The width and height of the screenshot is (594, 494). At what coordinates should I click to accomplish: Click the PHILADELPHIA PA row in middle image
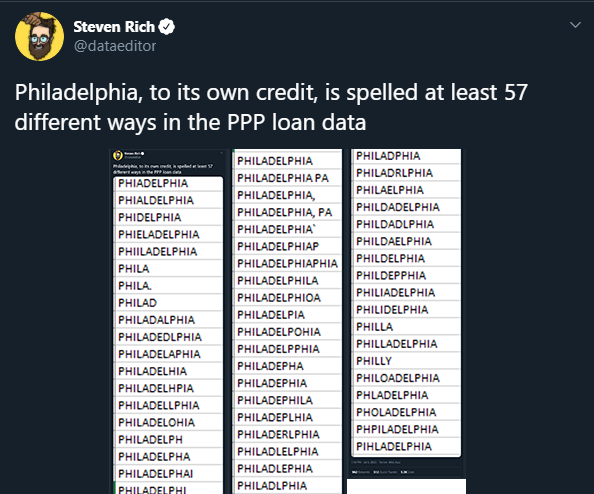point(287,178)
